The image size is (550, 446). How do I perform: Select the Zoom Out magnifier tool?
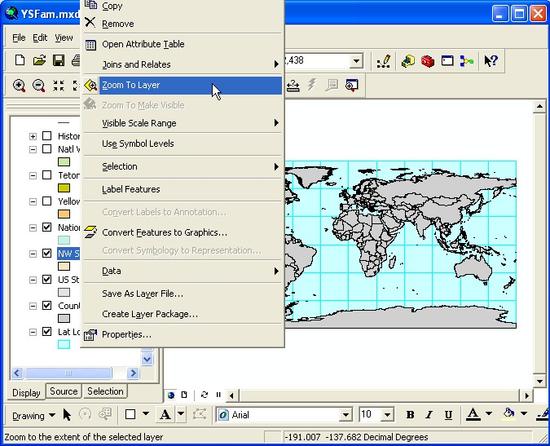pos(39,85)
